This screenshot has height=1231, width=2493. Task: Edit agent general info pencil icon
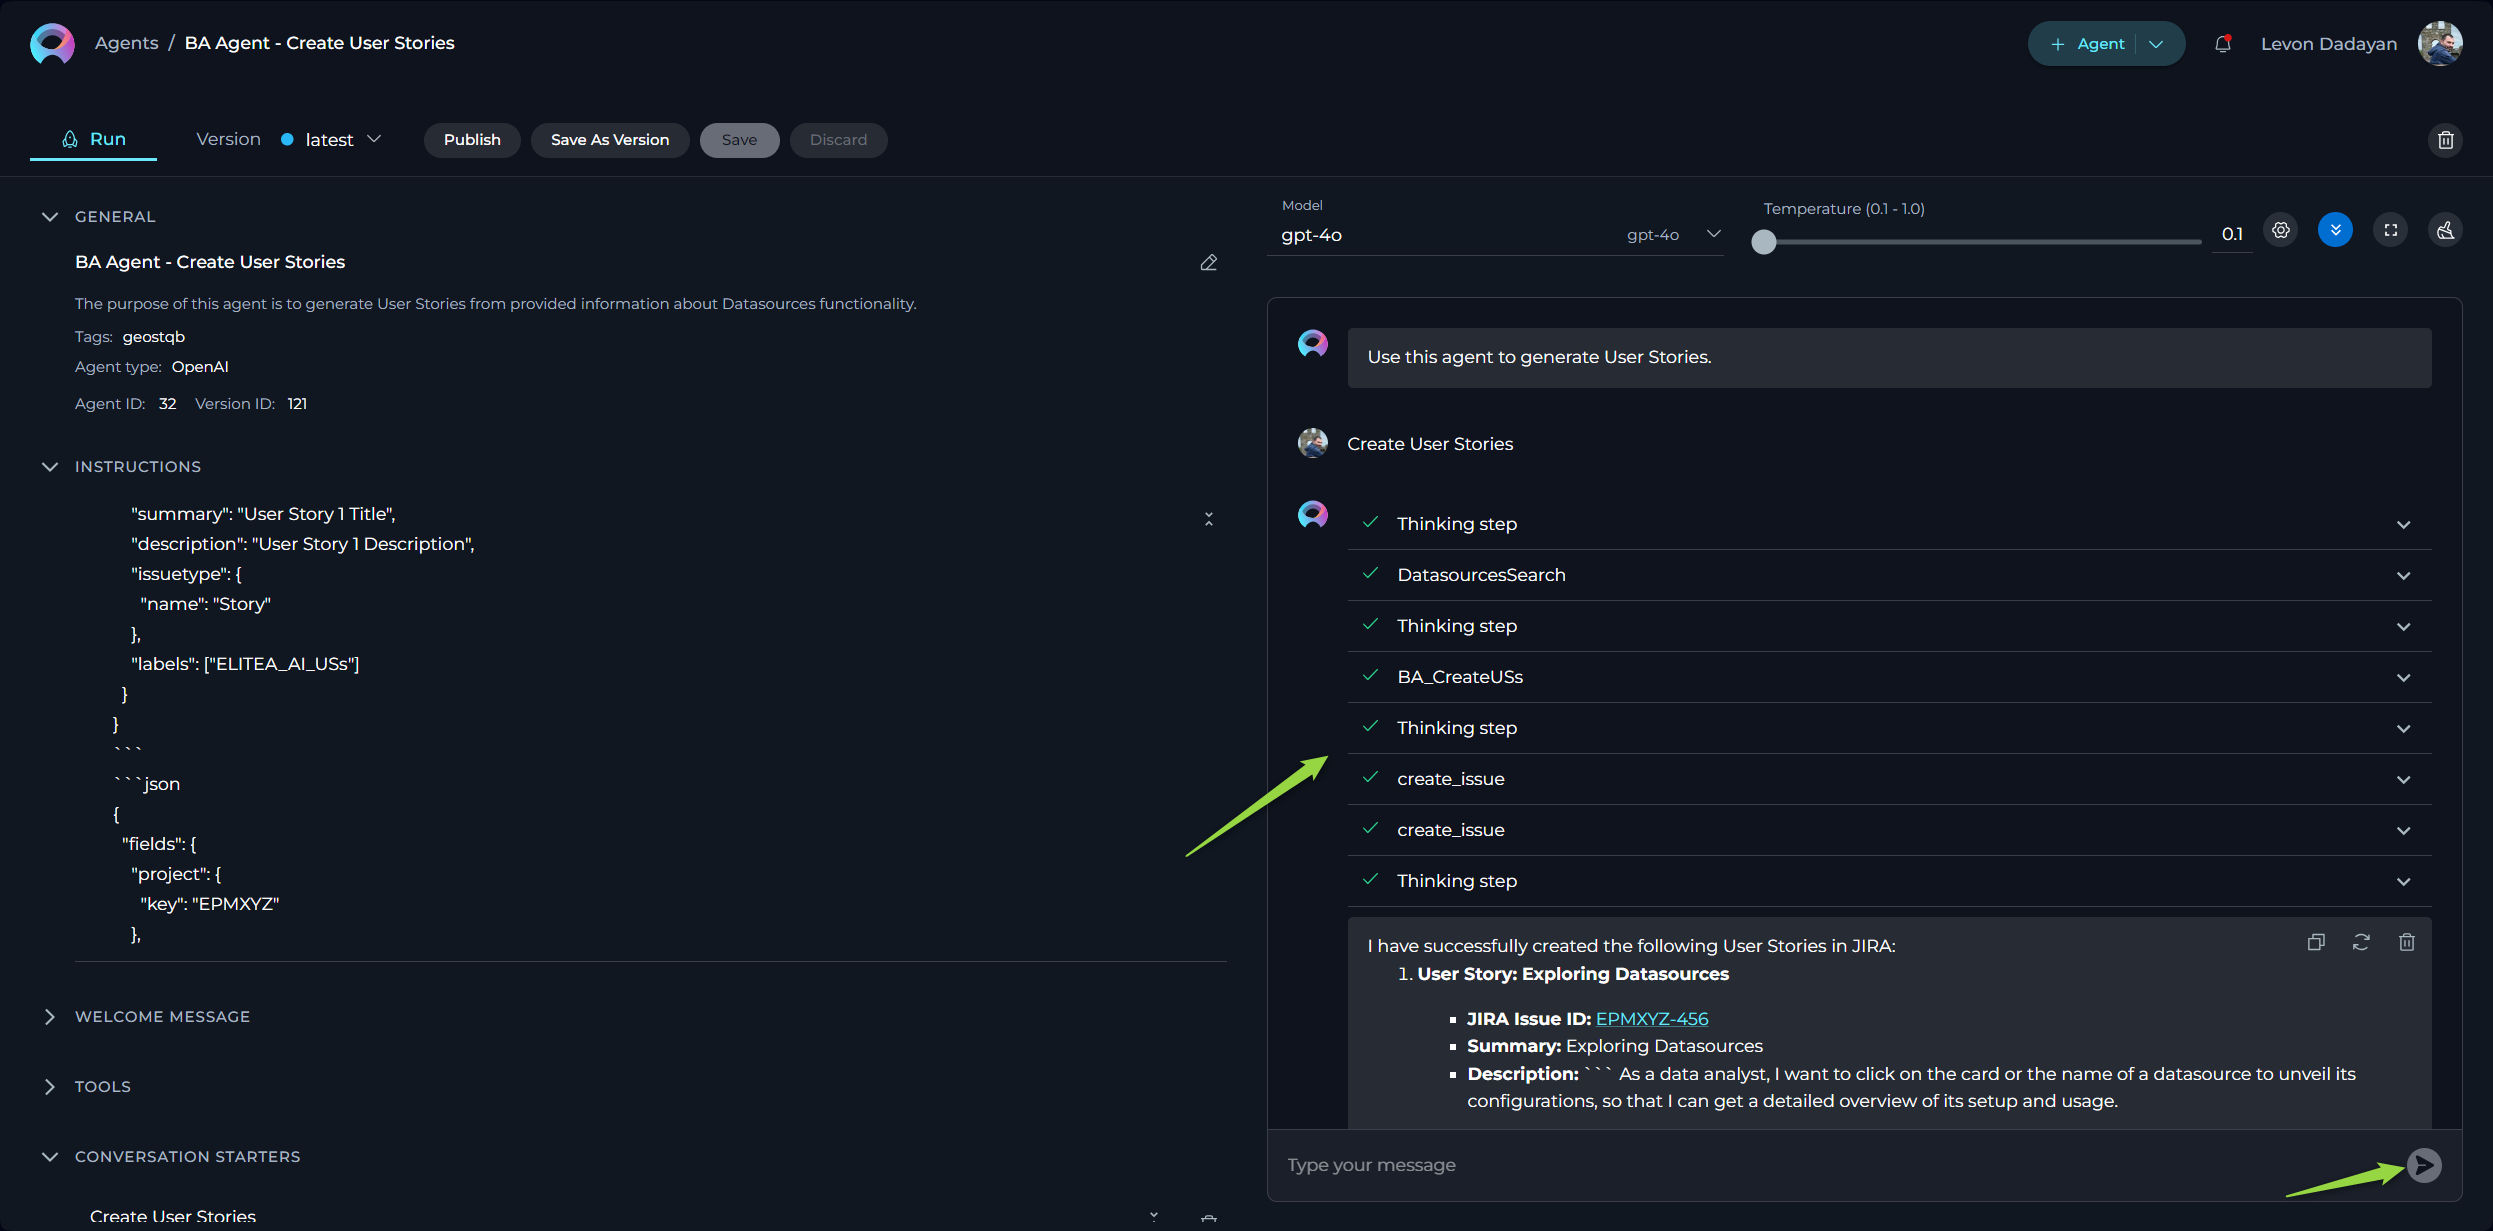point(1209,263)
